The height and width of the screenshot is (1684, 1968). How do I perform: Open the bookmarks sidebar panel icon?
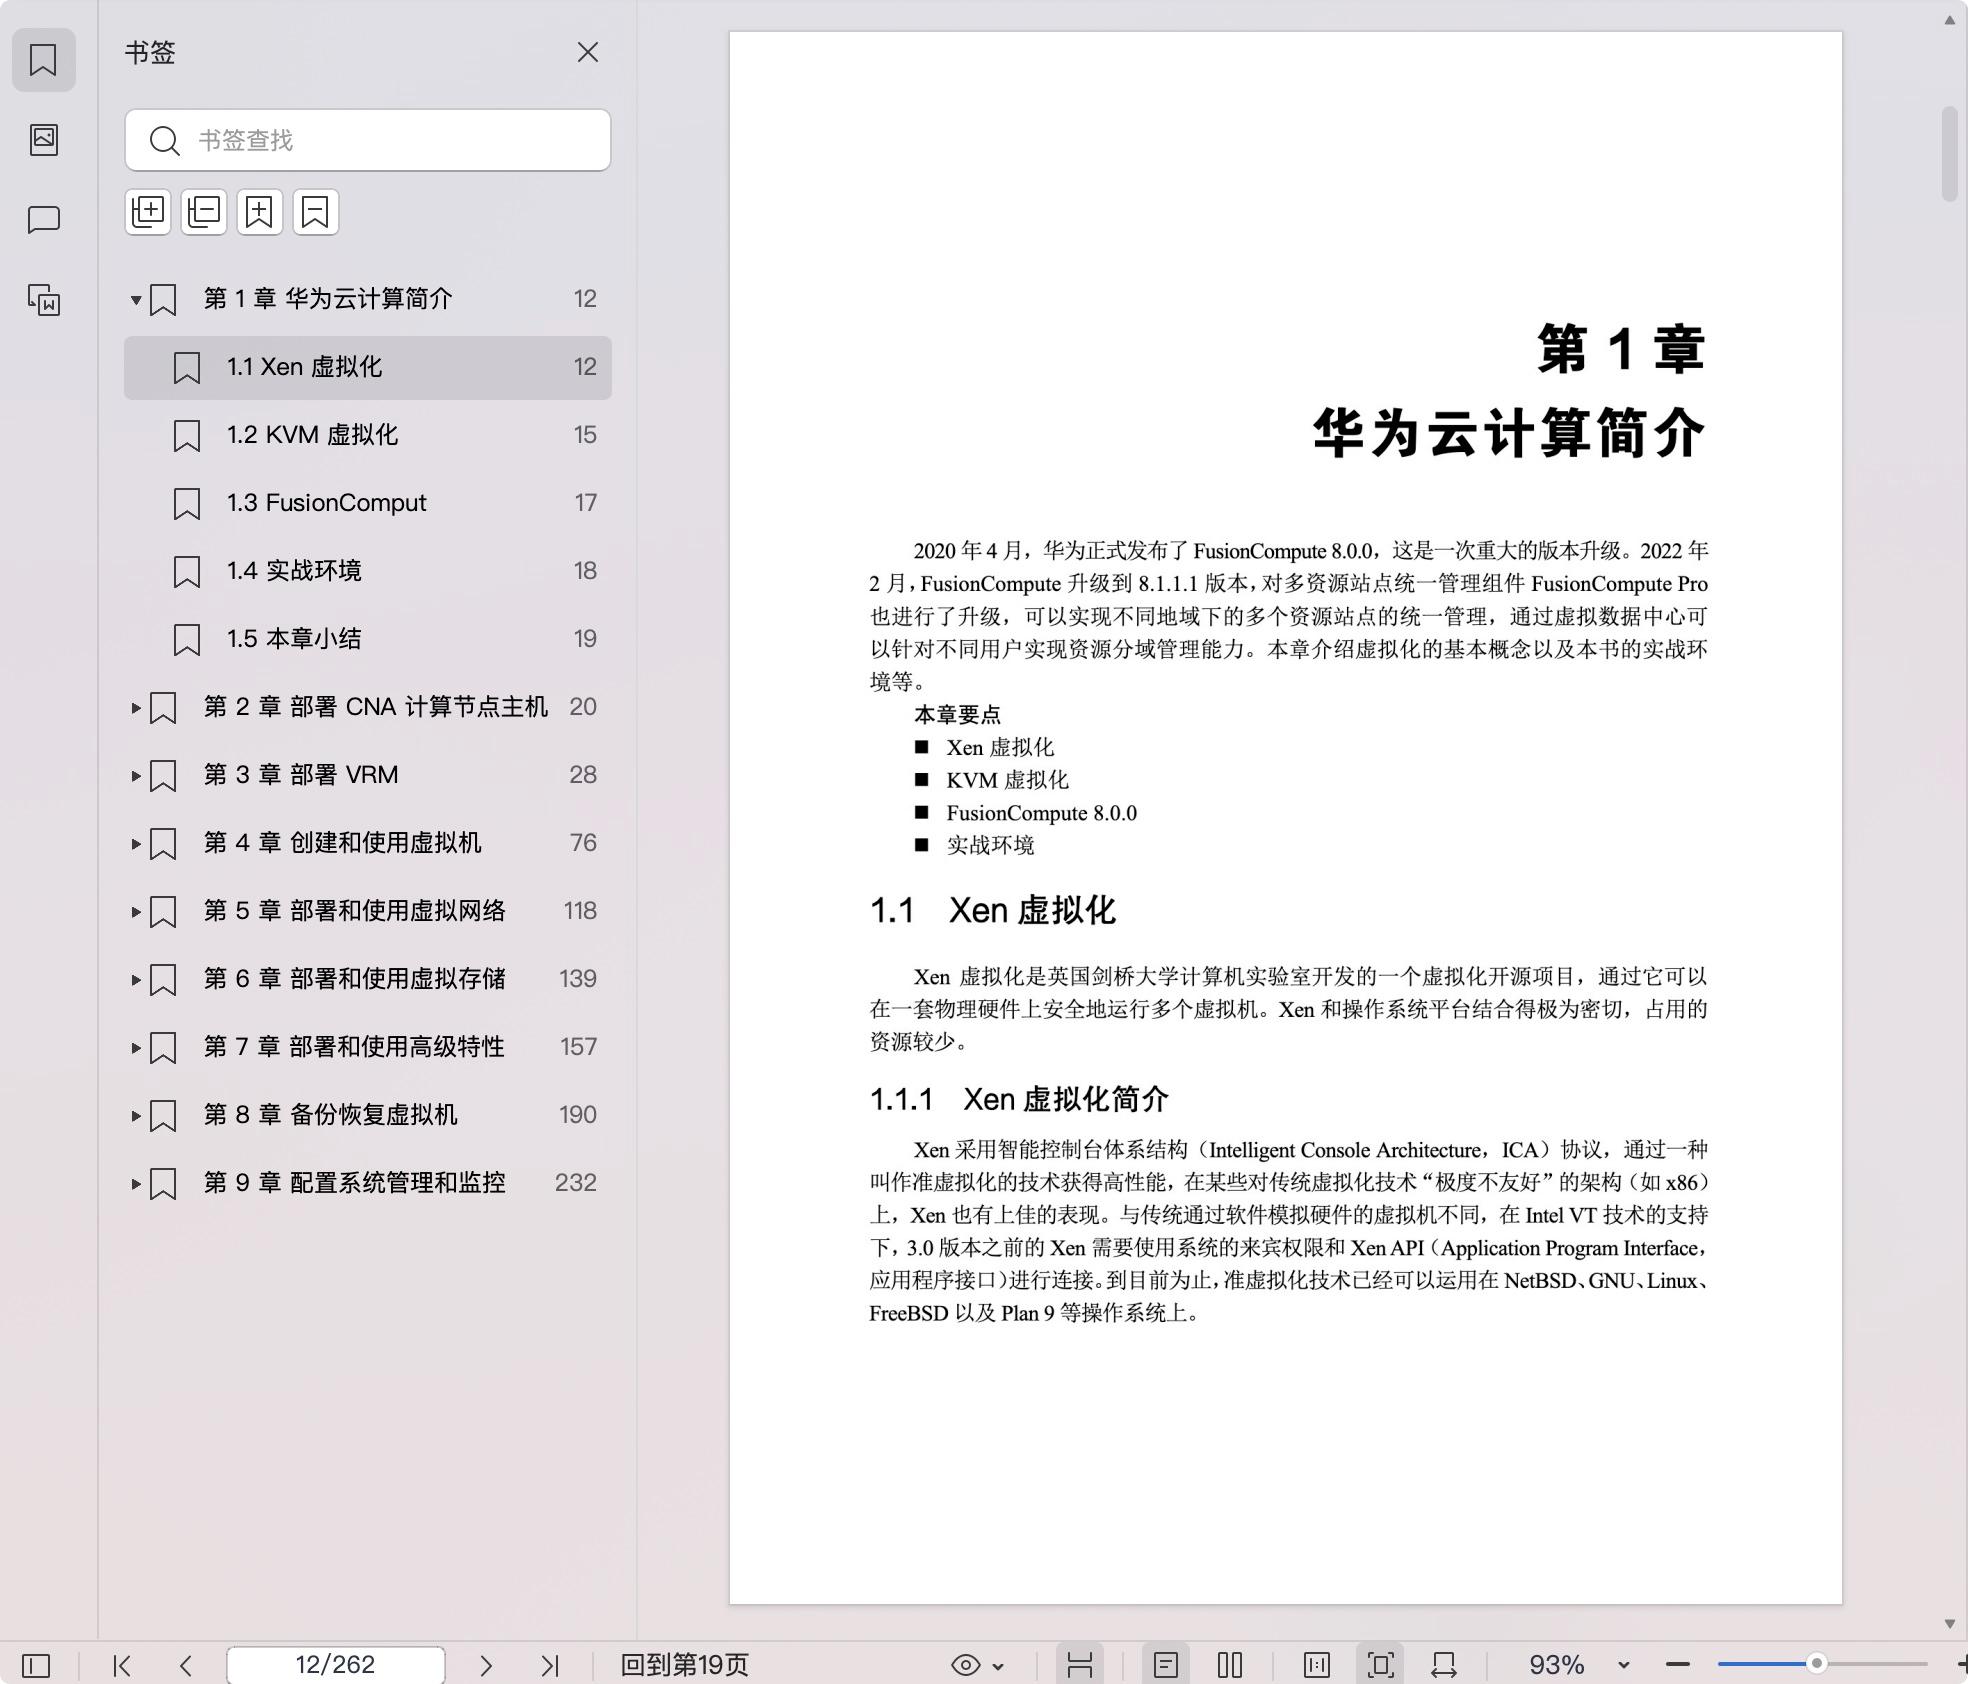coord(43,60)
